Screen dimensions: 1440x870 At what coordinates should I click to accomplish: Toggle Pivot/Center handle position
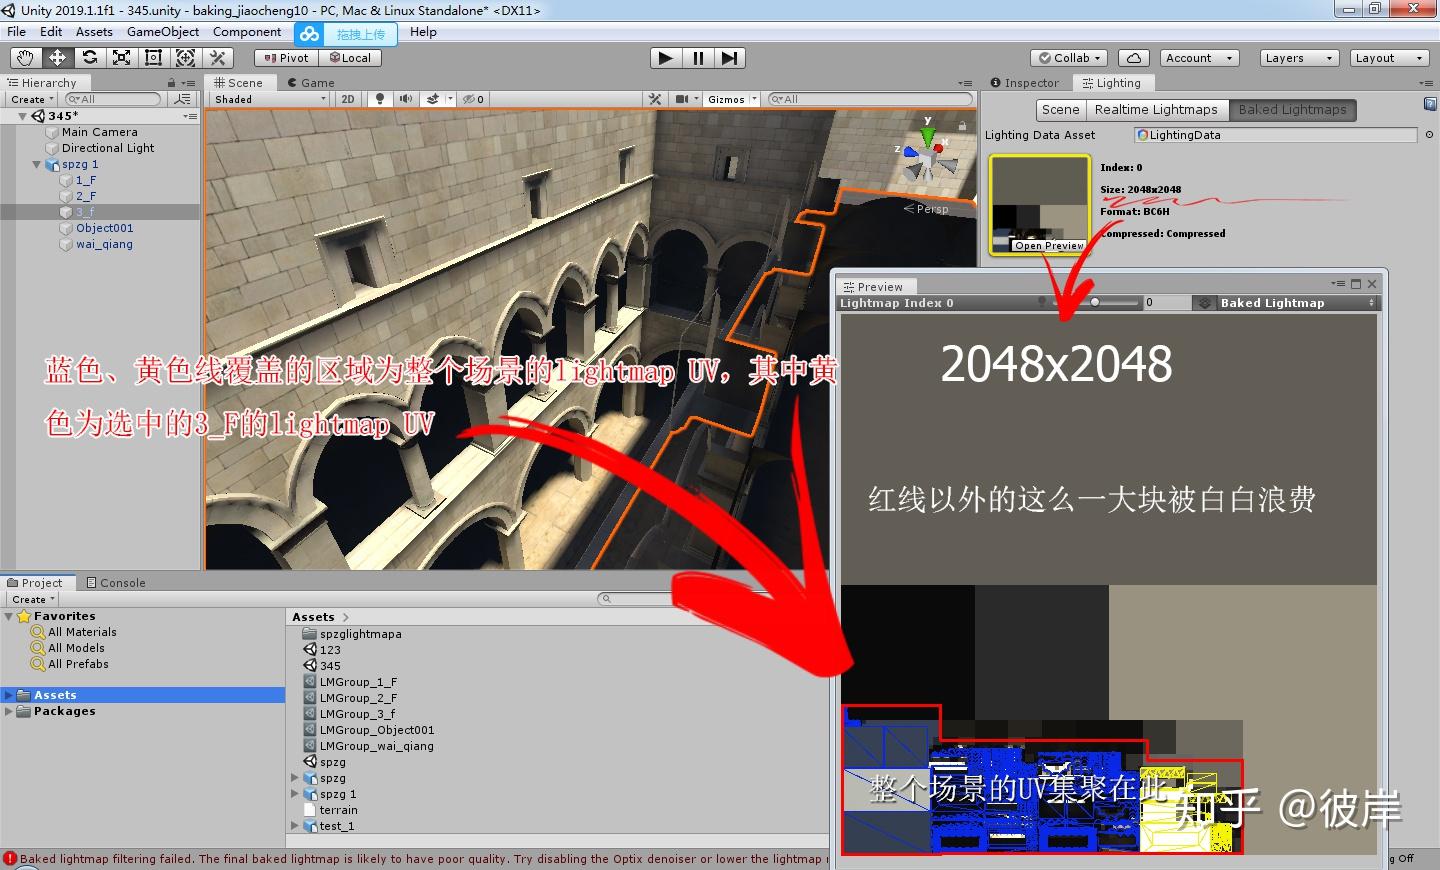287,58
